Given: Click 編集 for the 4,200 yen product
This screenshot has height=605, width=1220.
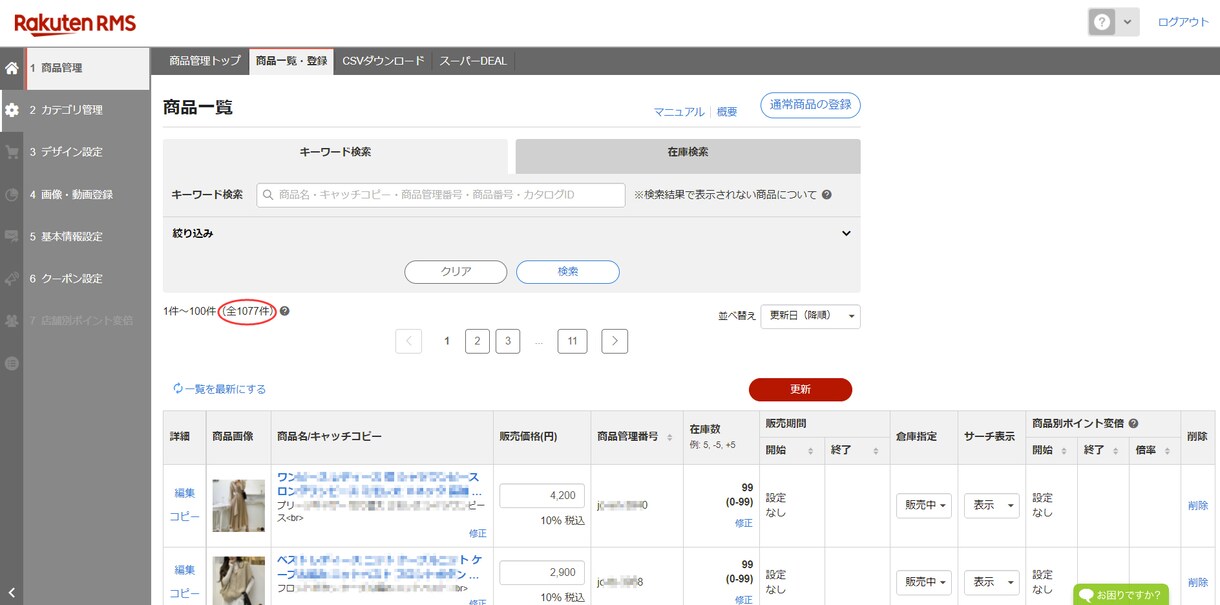Looking at the screenshot, I should tap(185, 493).
